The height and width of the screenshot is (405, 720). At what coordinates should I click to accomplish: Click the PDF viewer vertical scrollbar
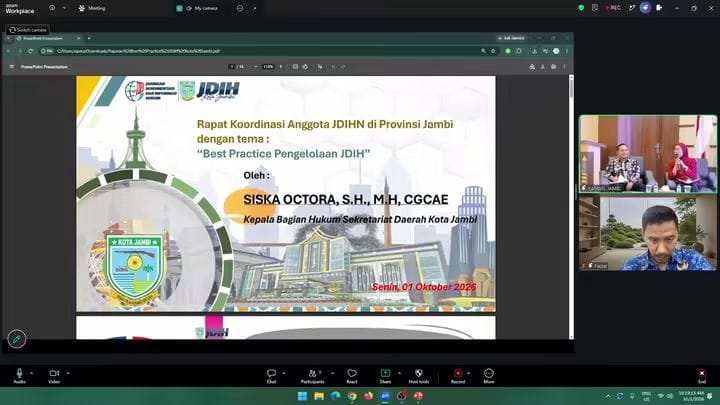(x=571, y=87)
